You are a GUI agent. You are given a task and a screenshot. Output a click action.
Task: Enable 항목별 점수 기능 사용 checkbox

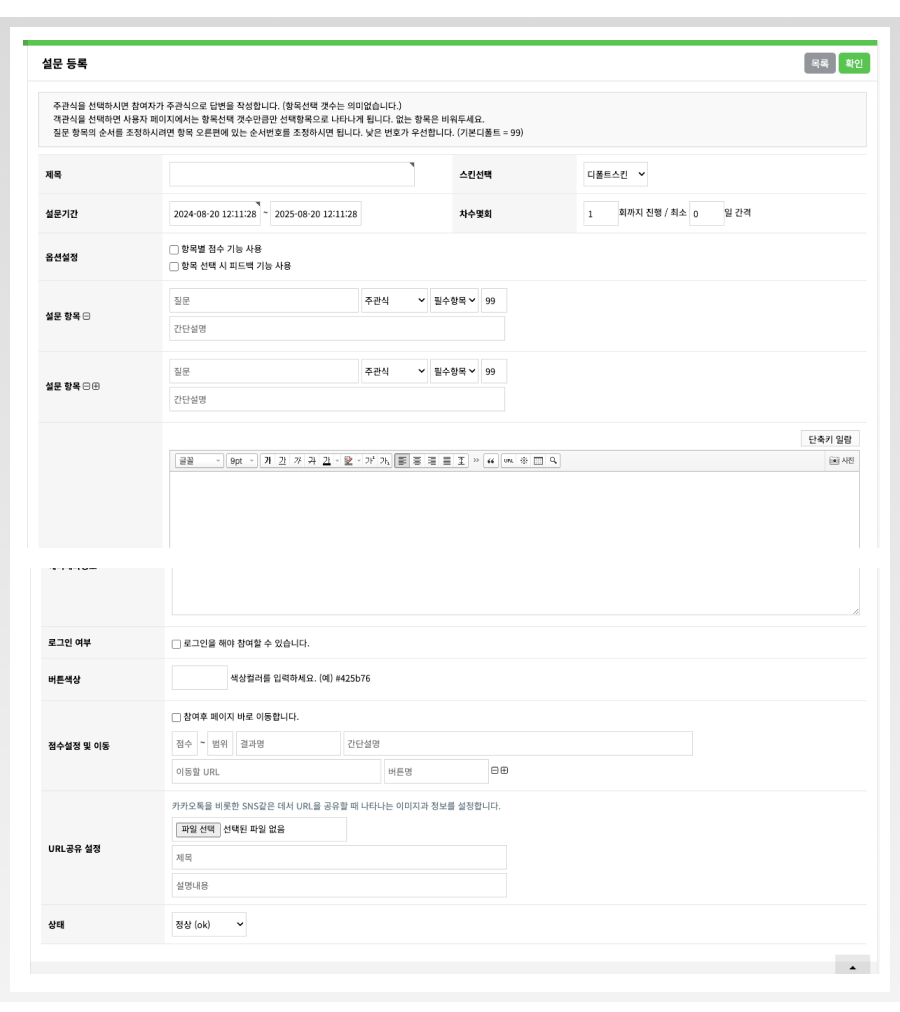click(174, 249)
